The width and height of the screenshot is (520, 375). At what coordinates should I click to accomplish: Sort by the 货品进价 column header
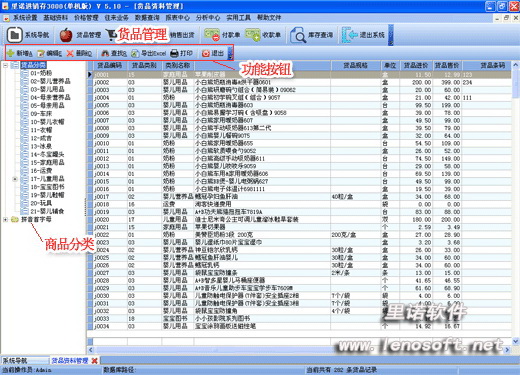416,65
